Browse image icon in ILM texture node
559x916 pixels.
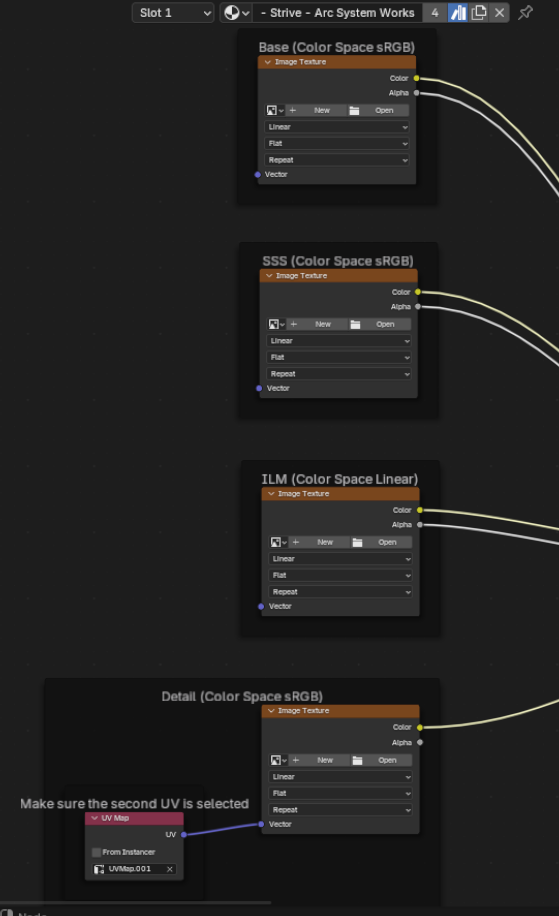(279, 542)
